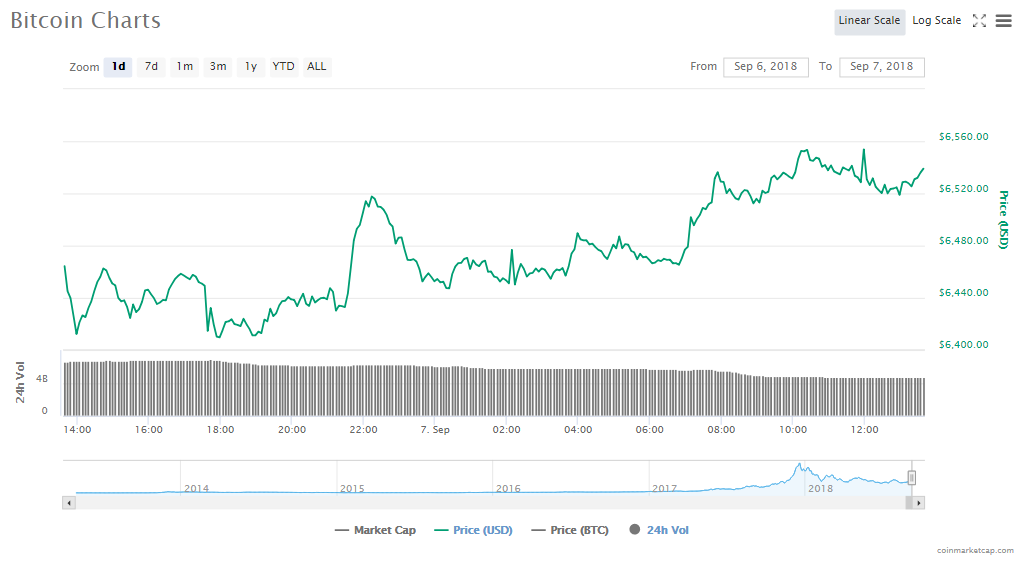This screenshot has height=566, width=1024.
Task: Choose the YTD zoom option
Action: (x=283, y=67)
